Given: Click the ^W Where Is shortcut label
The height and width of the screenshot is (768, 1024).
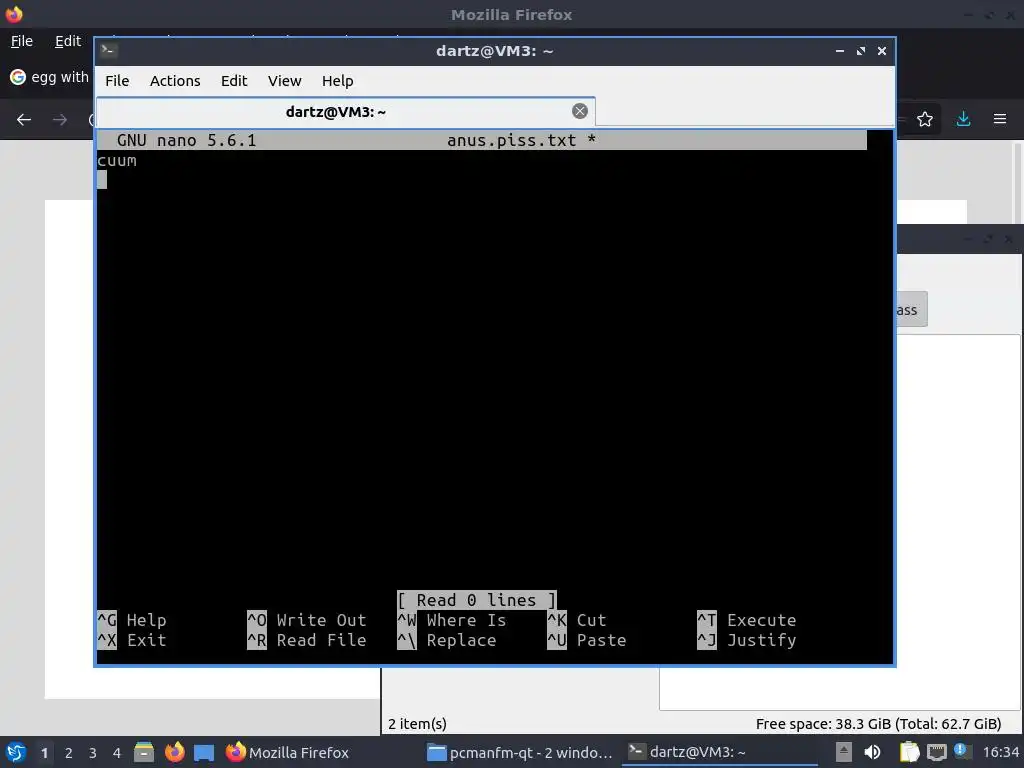Looking at the screenshot, I should pyautogui.click(x=452, y=620).
